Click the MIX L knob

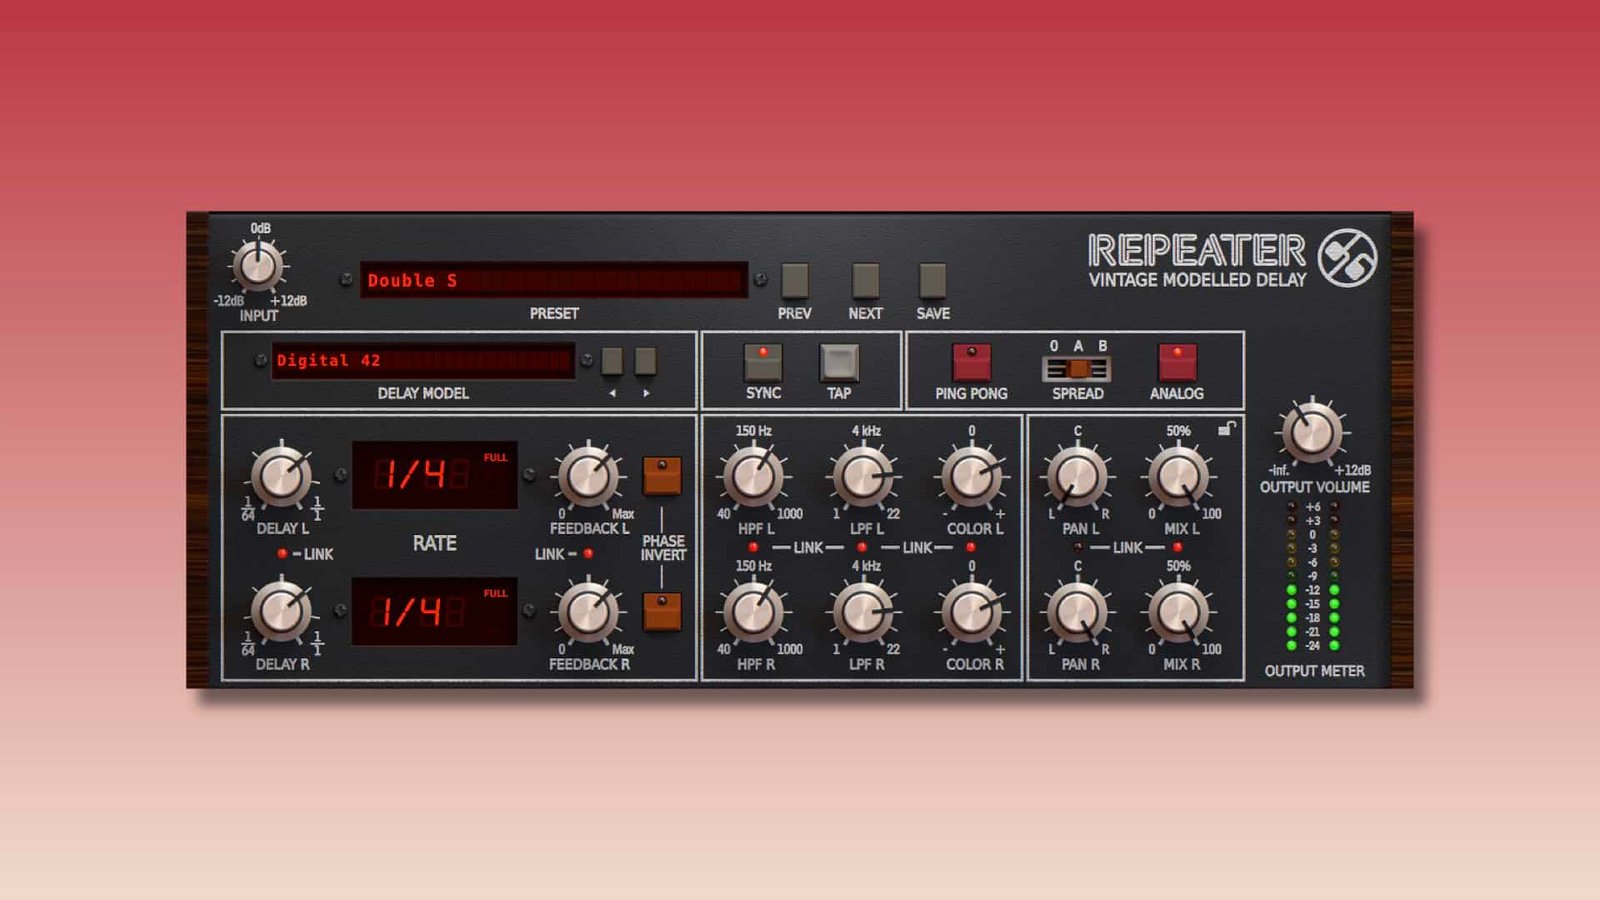tap(1179, 476)
